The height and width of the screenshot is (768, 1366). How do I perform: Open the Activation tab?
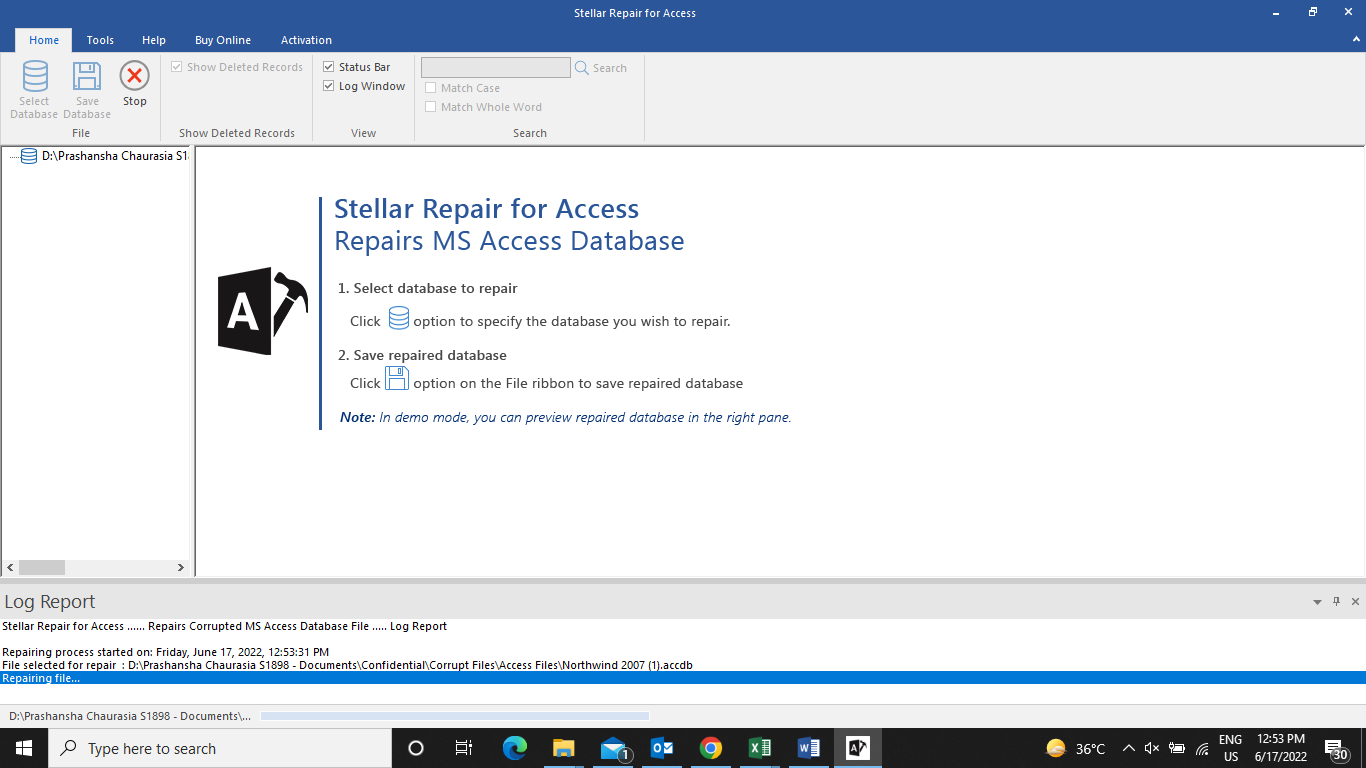pyautogui.click(x=306, y=40)
